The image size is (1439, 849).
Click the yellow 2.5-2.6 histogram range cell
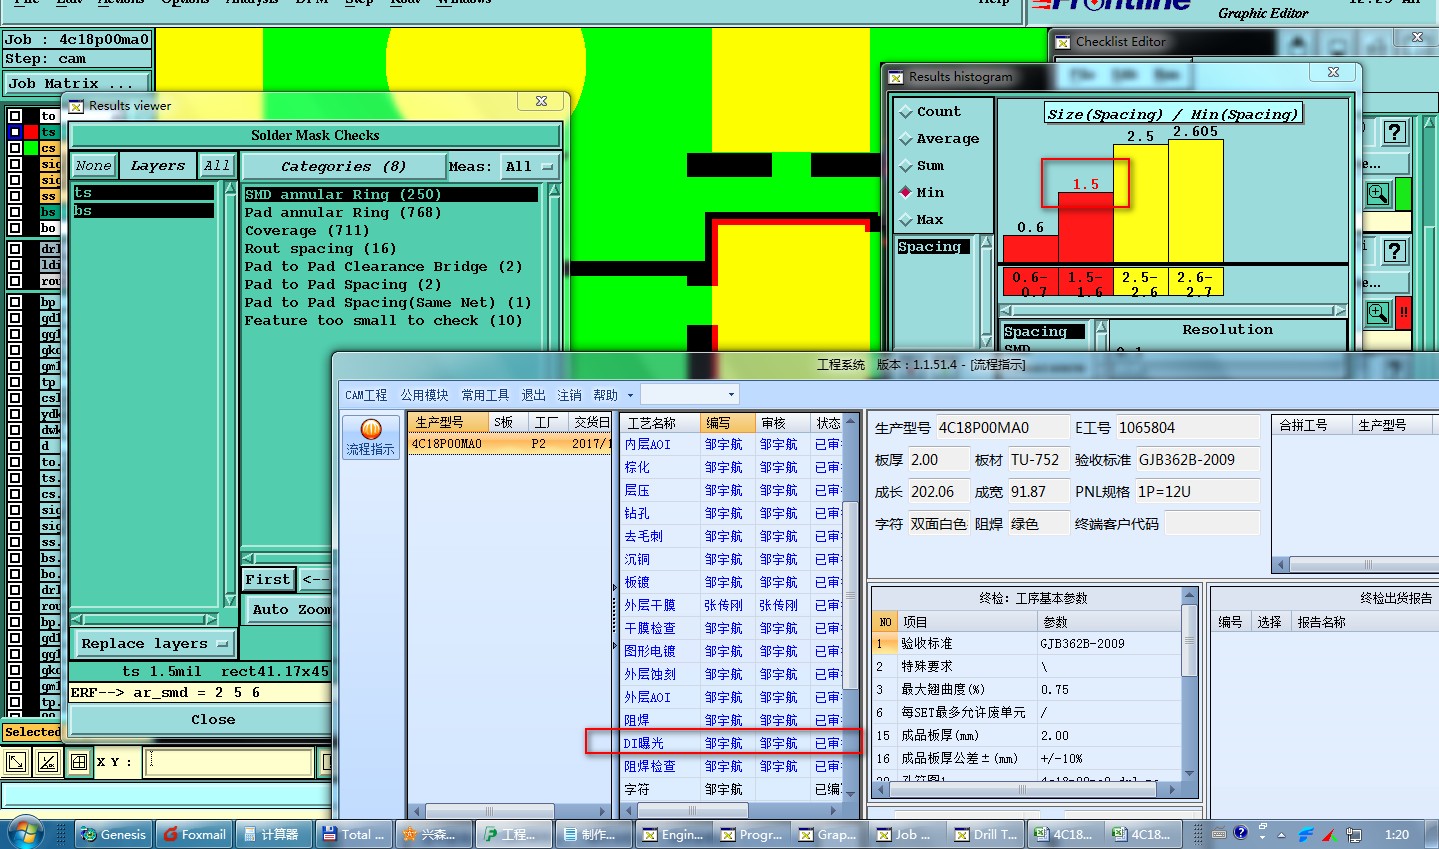click(x=1140, y=282)
